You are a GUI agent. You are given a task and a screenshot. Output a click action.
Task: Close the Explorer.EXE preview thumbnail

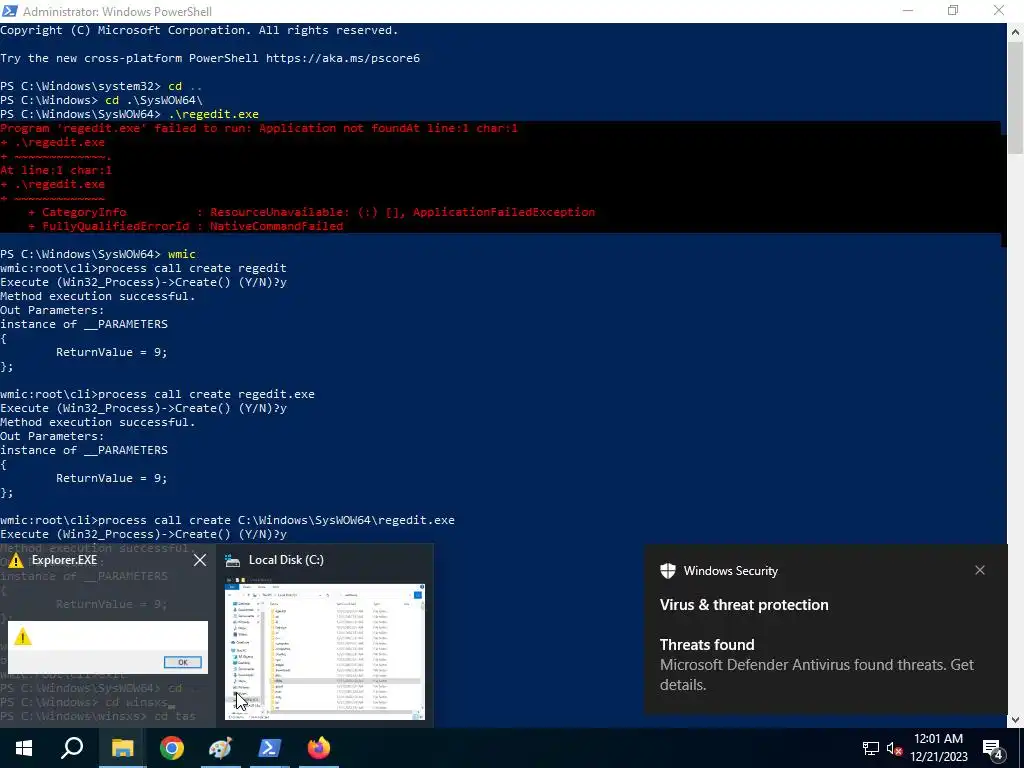pos(200,560)
